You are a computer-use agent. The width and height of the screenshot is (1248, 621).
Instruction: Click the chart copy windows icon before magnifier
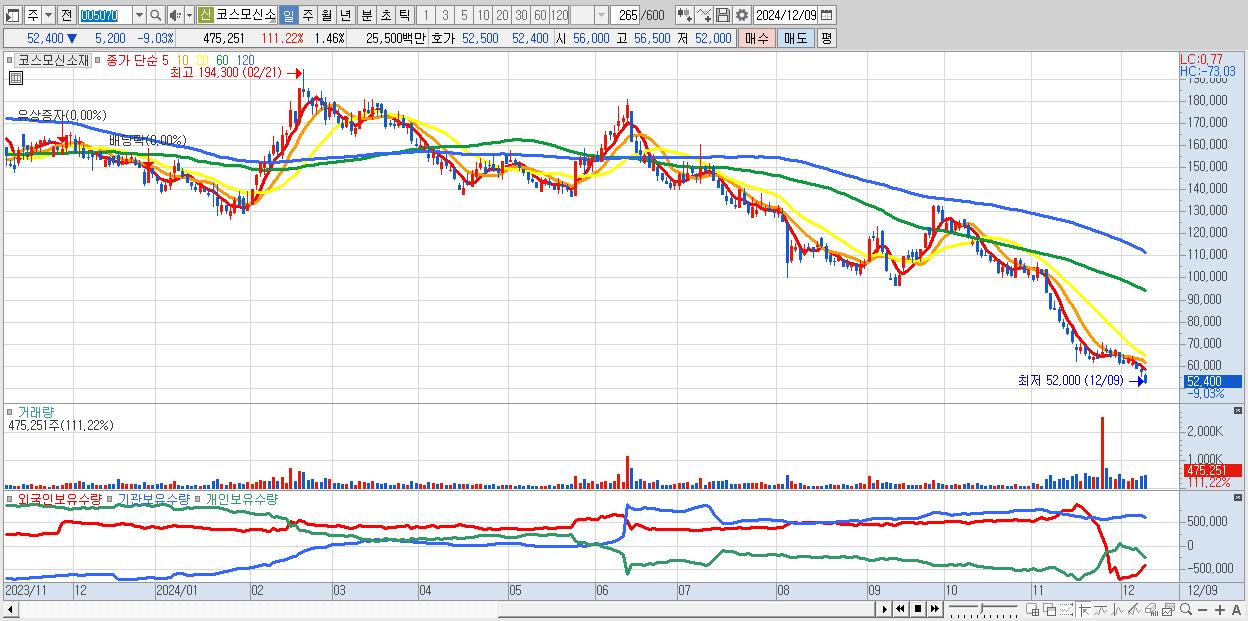[1169, 610]
